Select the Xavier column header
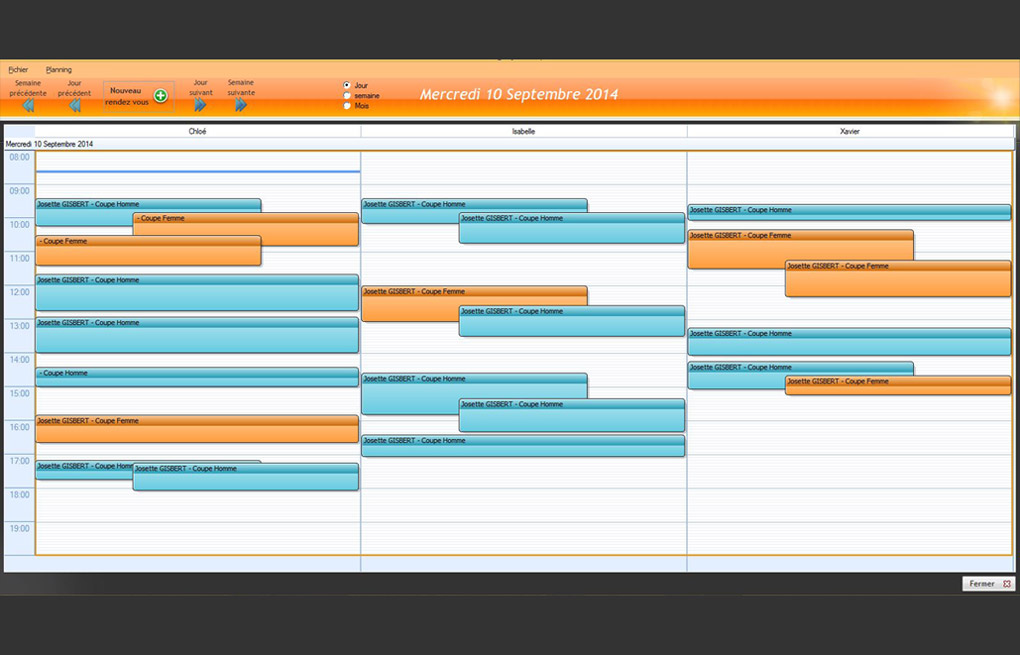 click(x=850, y=131)
